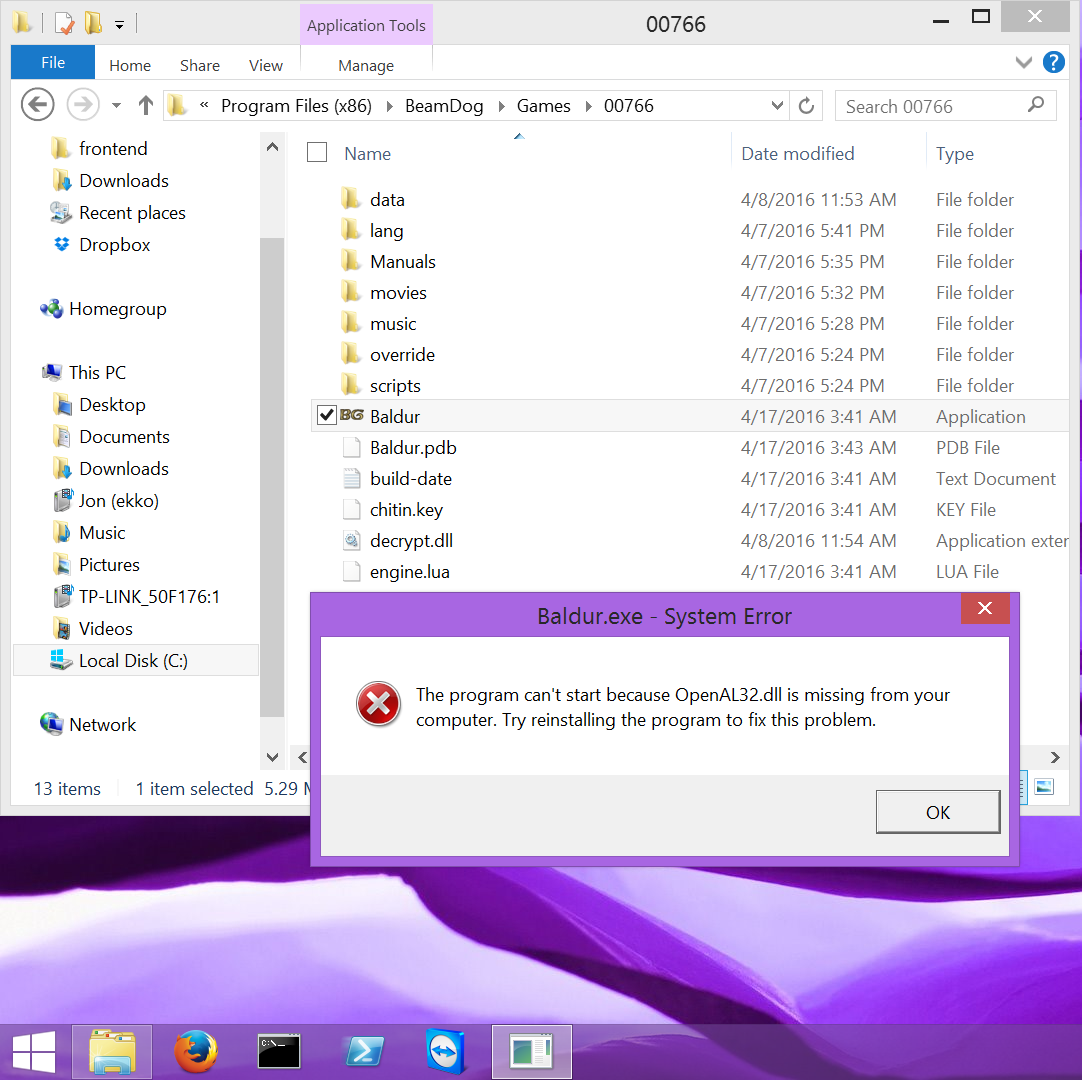Uncheck the Baldur application checkbox
Screen dimensions: 1082x1080
pos(326,415)
